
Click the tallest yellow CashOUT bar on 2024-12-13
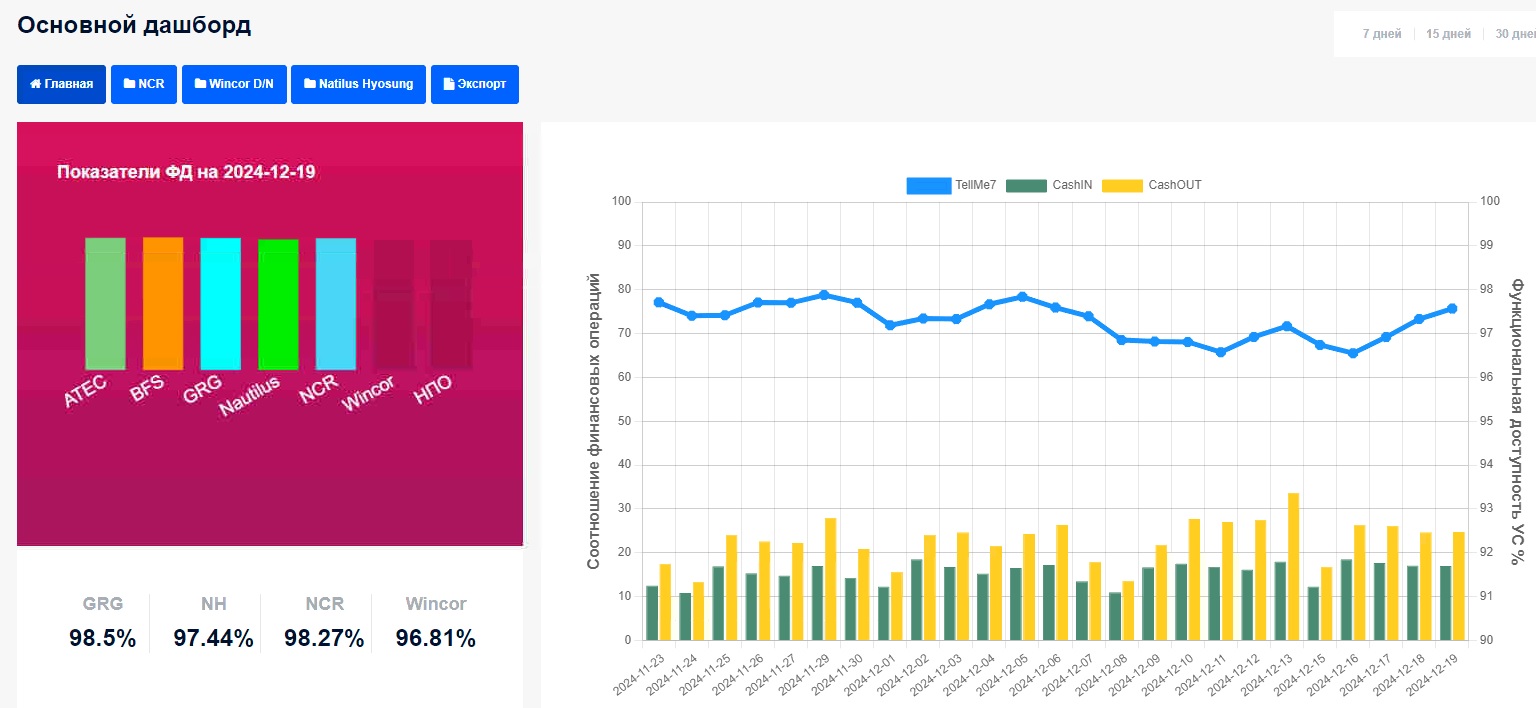click(x=1293, y=566)
